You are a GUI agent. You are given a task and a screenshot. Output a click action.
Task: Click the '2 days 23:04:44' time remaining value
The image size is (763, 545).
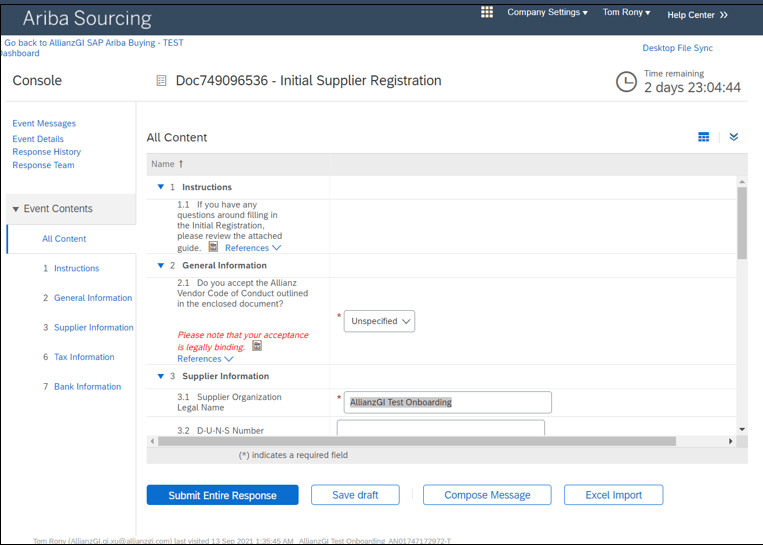tap(692, 88)
